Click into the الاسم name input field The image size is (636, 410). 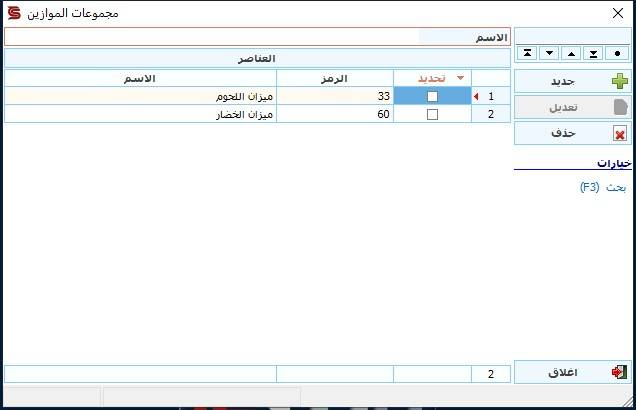point(211,37)
